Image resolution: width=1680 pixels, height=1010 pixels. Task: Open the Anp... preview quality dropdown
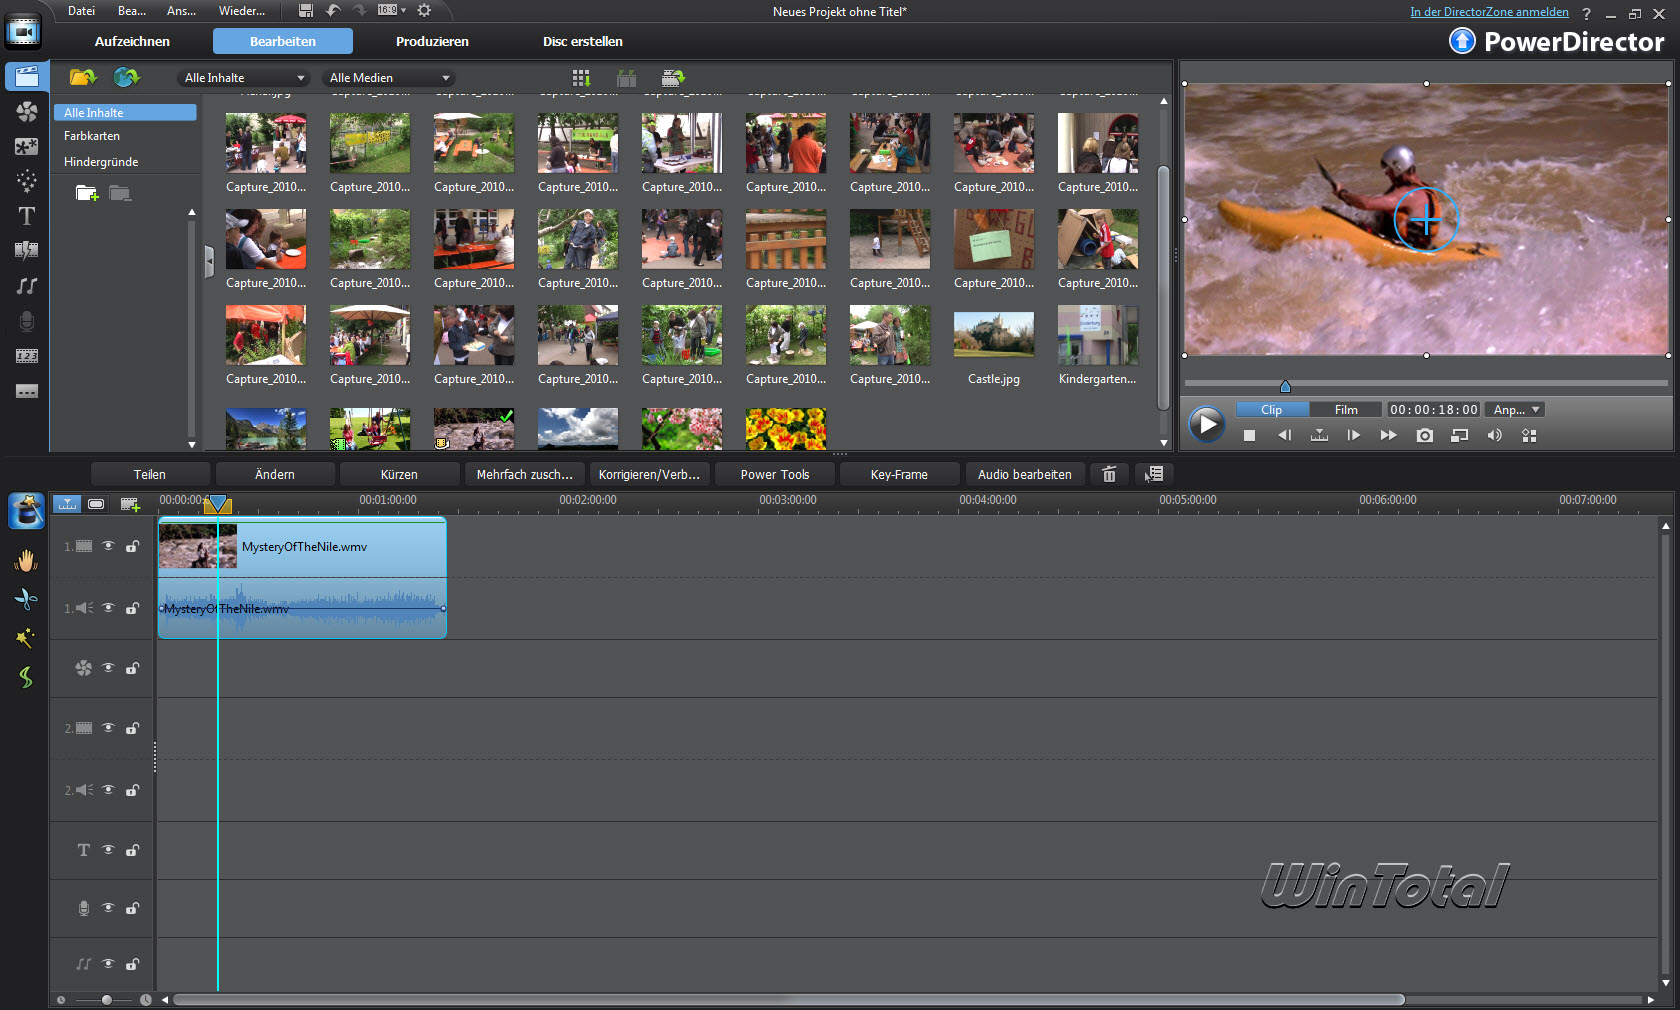(1516, 410)
